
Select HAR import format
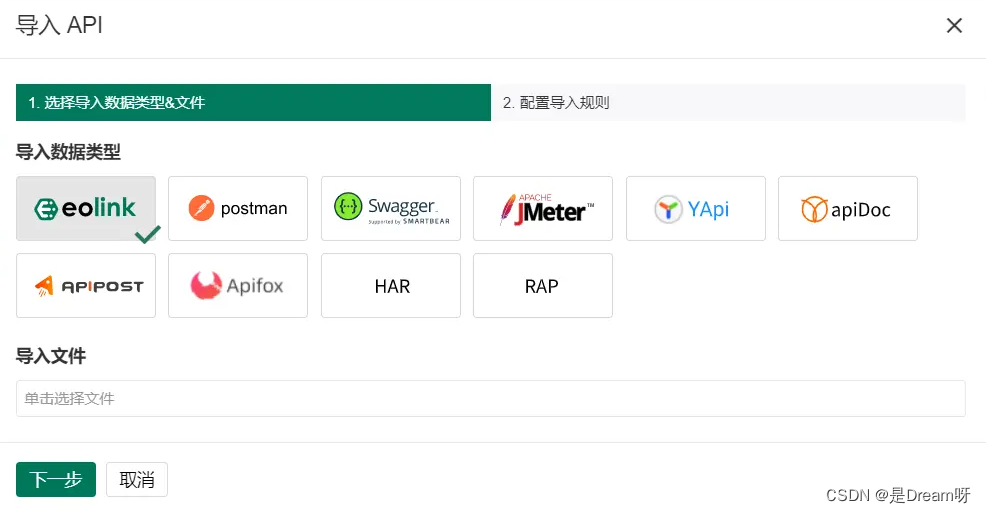coord(391,286)
